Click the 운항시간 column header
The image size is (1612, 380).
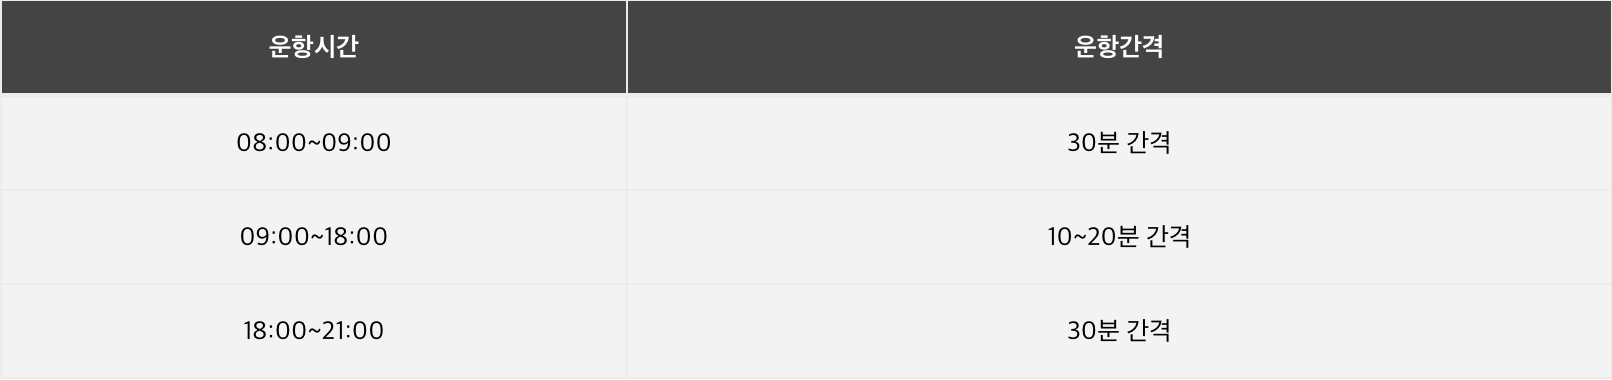(314, 47)
